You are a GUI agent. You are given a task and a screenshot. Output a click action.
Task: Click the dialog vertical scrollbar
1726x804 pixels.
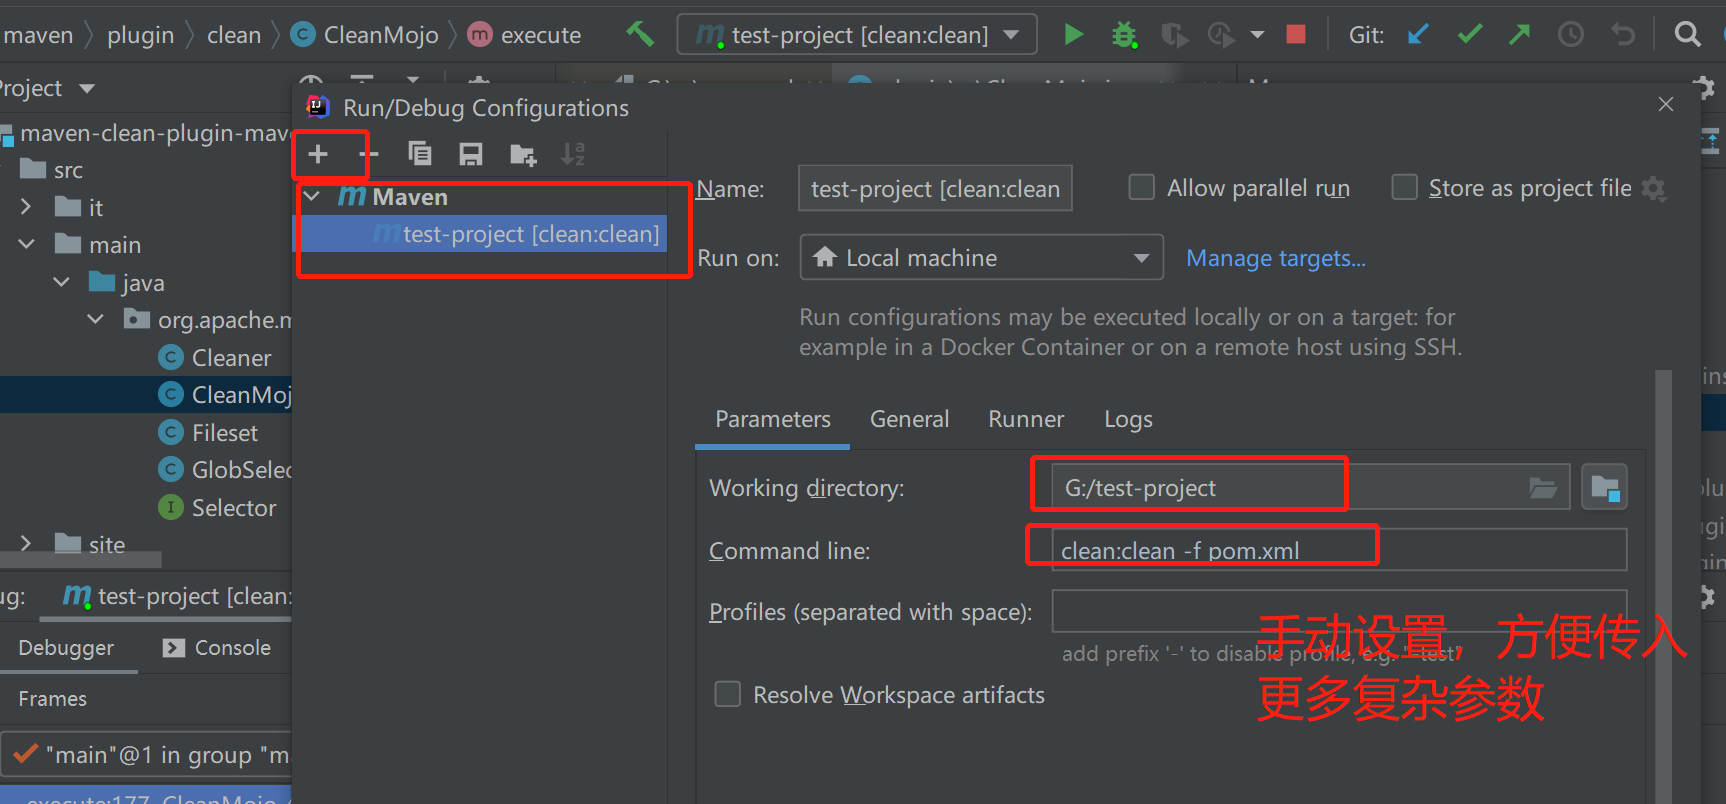click(x=1664, y=585)
